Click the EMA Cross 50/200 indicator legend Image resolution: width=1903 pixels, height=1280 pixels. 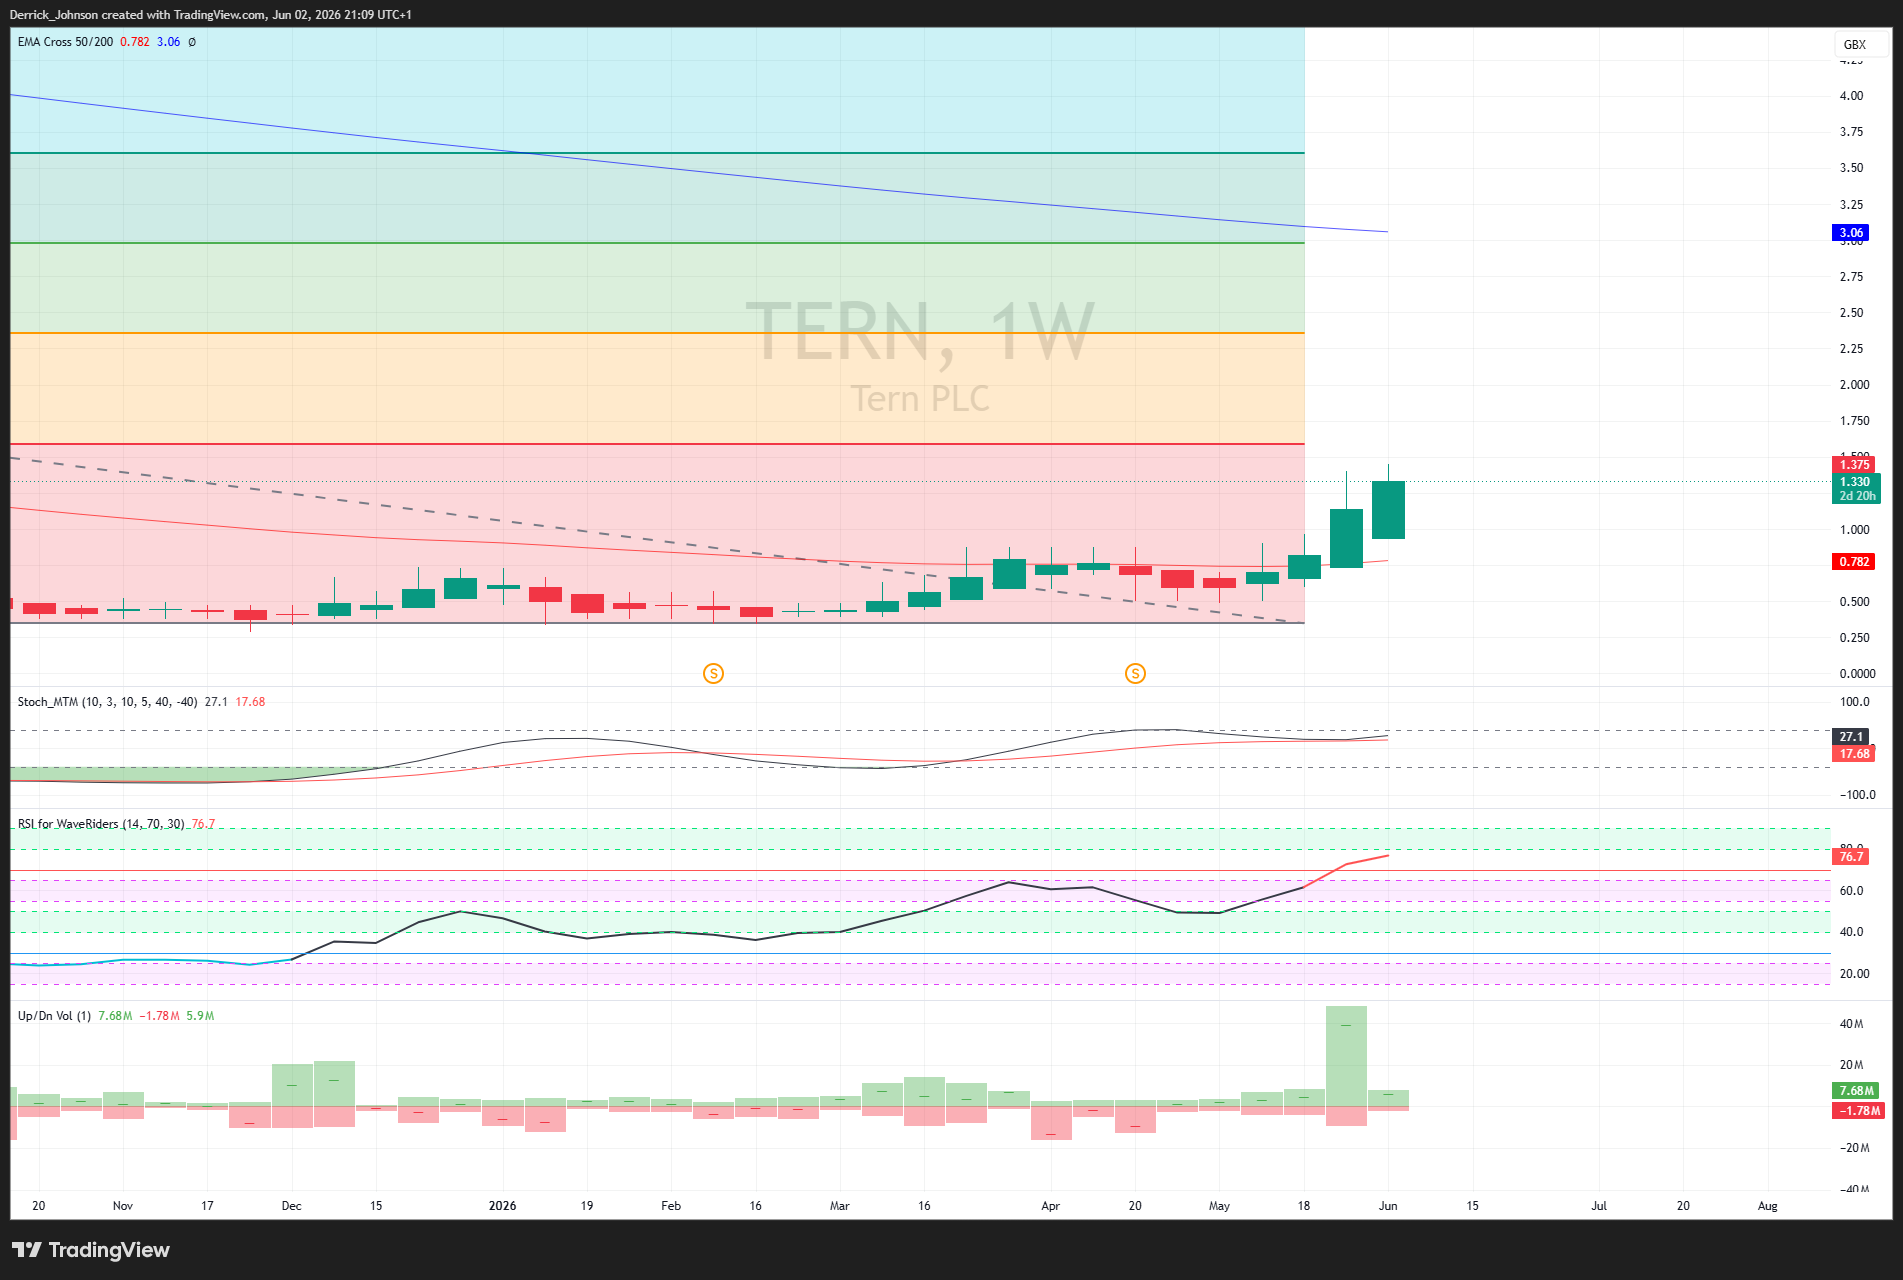(65, 42)
